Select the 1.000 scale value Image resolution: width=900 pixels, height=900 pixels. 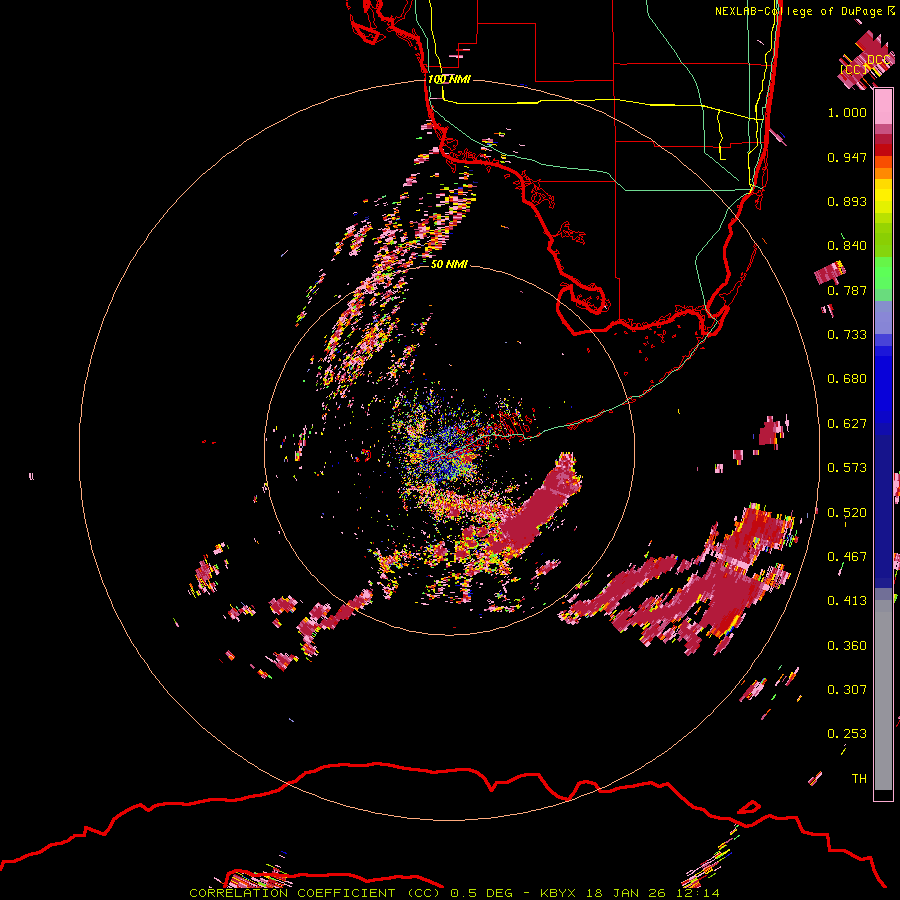pyautogui.click(x=847, y=112)
